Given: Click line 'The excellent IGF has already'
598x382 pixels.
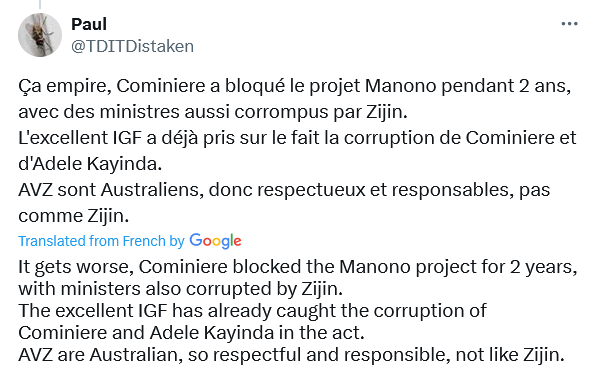Looking at the screenshot, I should (x=252, y=311).
